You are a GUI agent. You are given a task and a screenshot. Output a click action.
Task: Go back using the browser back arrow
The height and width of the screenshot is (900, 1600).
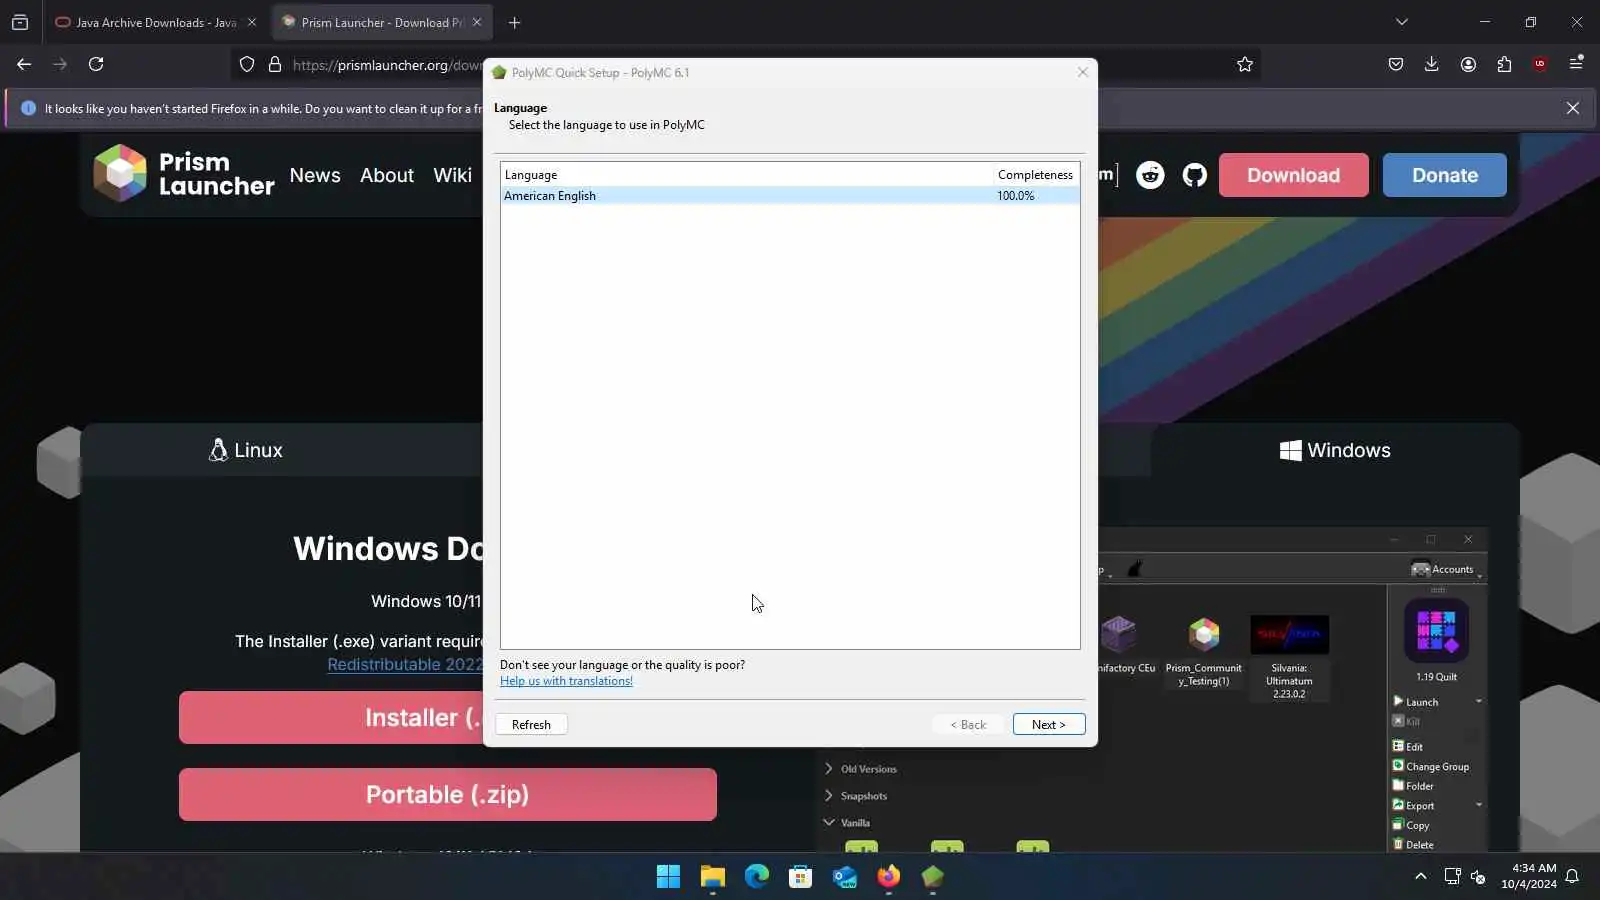click(24, 64)
